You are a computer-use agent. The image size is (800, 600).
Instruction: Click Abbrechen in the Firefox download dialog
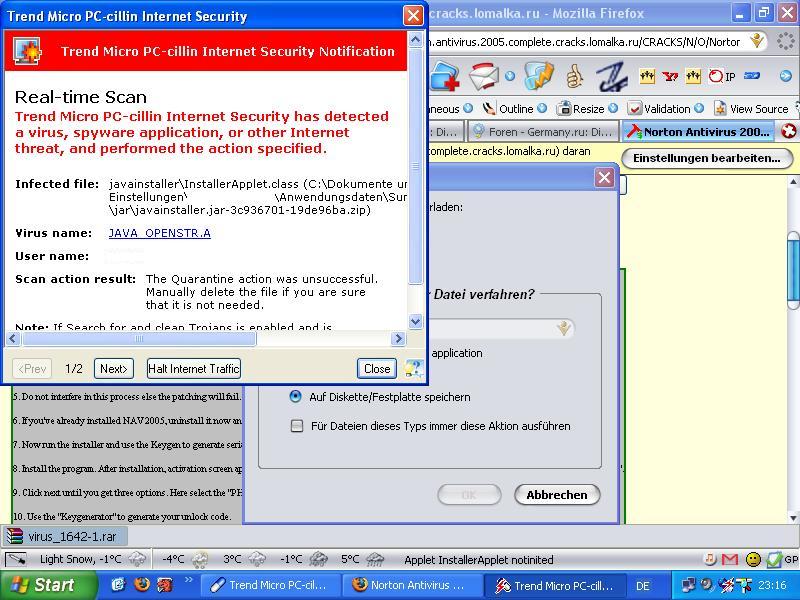(557, 494)
